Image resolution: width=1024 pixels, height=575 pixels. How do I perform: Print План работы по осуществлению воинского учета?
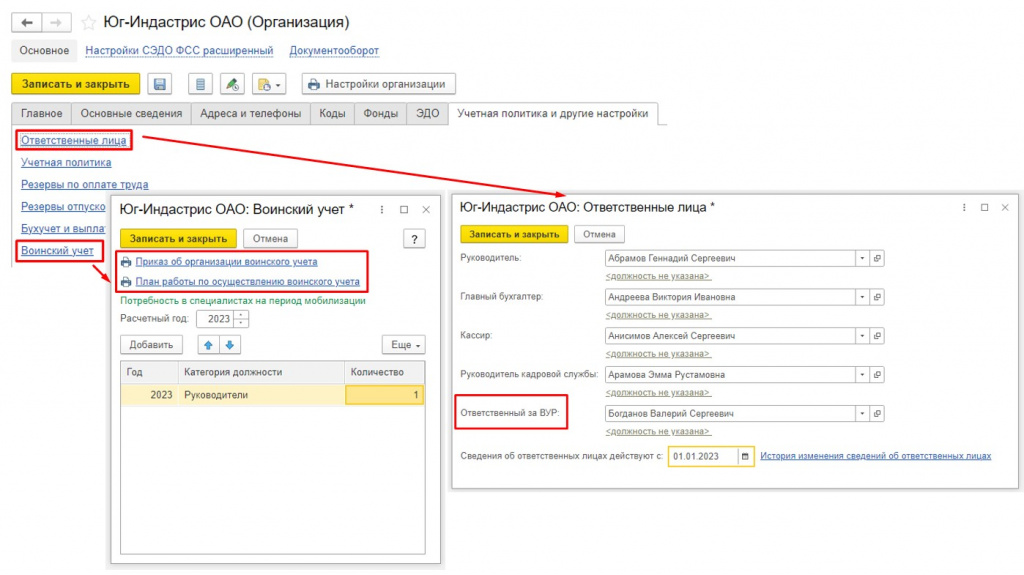248,282
